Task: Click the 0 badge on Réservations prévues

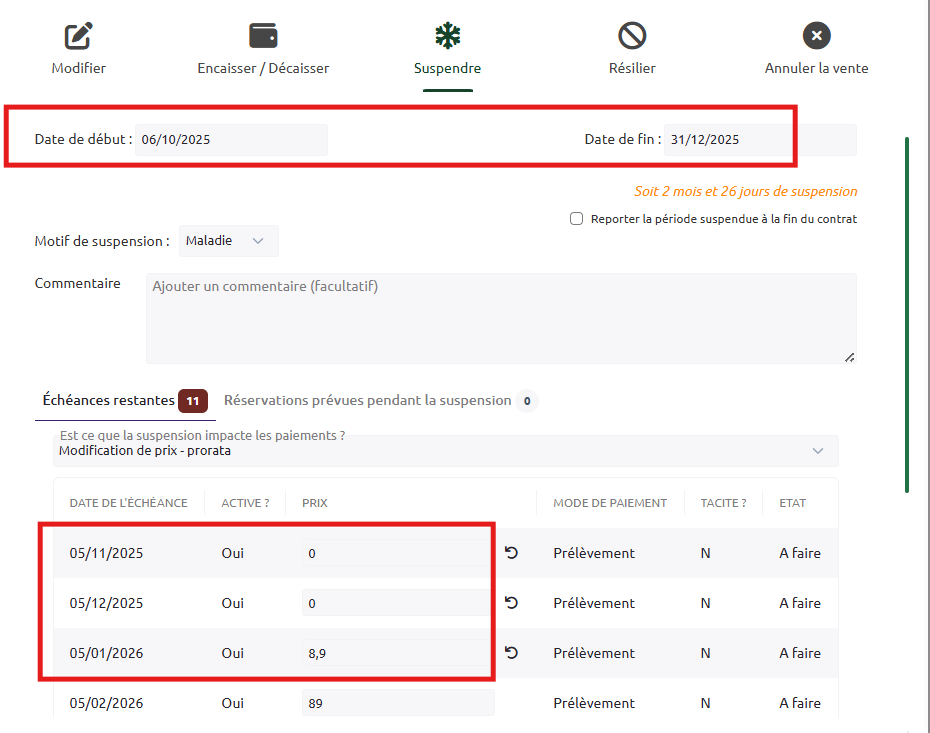Action: tap(527, 401)
